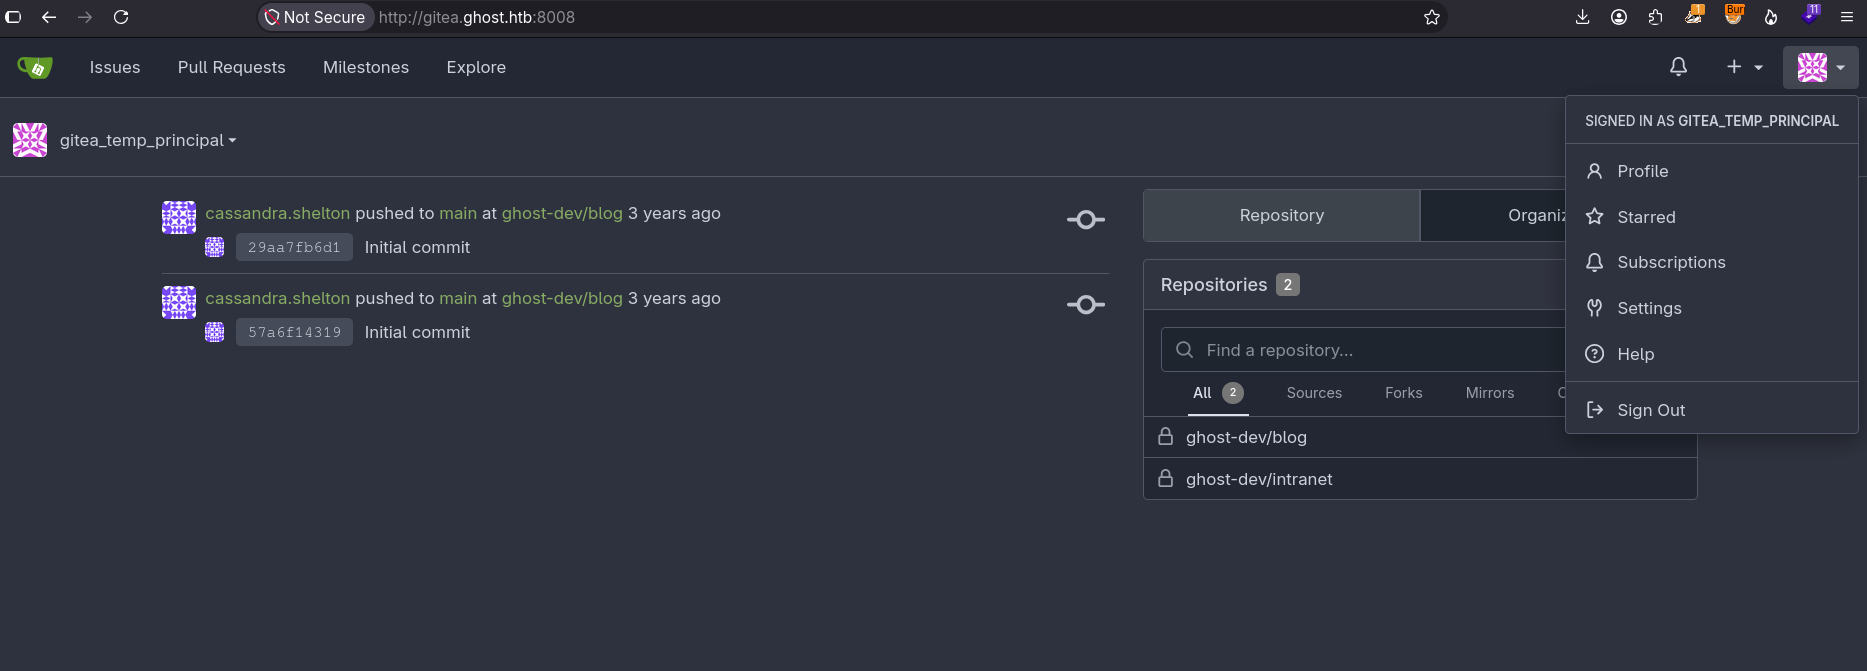
Task: Open commit 29aa7fb6d1 hash link
Action: tap(294, 247)
